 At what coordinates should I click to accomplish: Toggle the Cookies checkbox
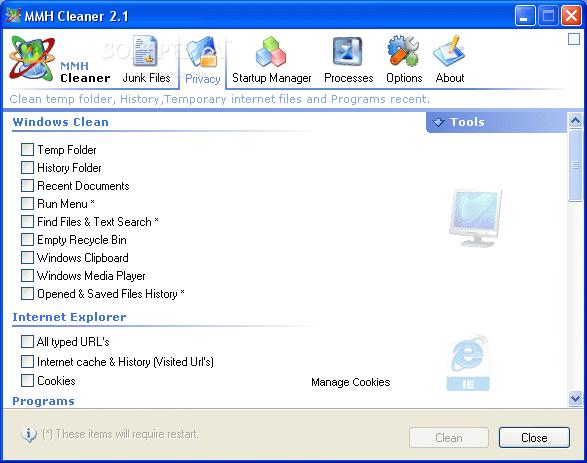pos(27,381)
